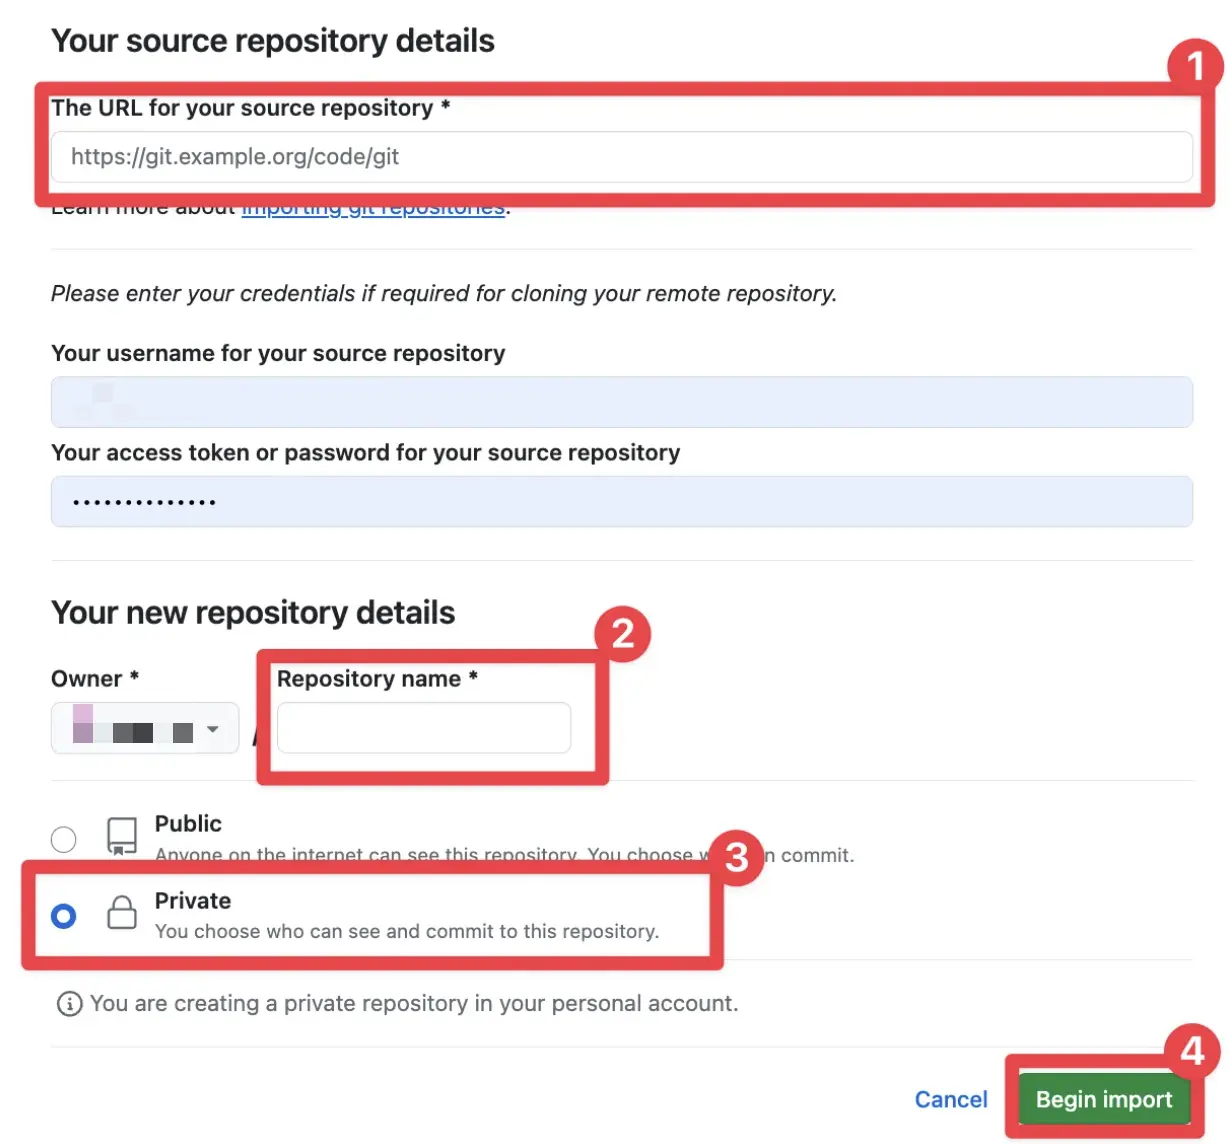Focus the source repository username field
The width and height of the screenshot is (1230, 1144).
(620, 402)
